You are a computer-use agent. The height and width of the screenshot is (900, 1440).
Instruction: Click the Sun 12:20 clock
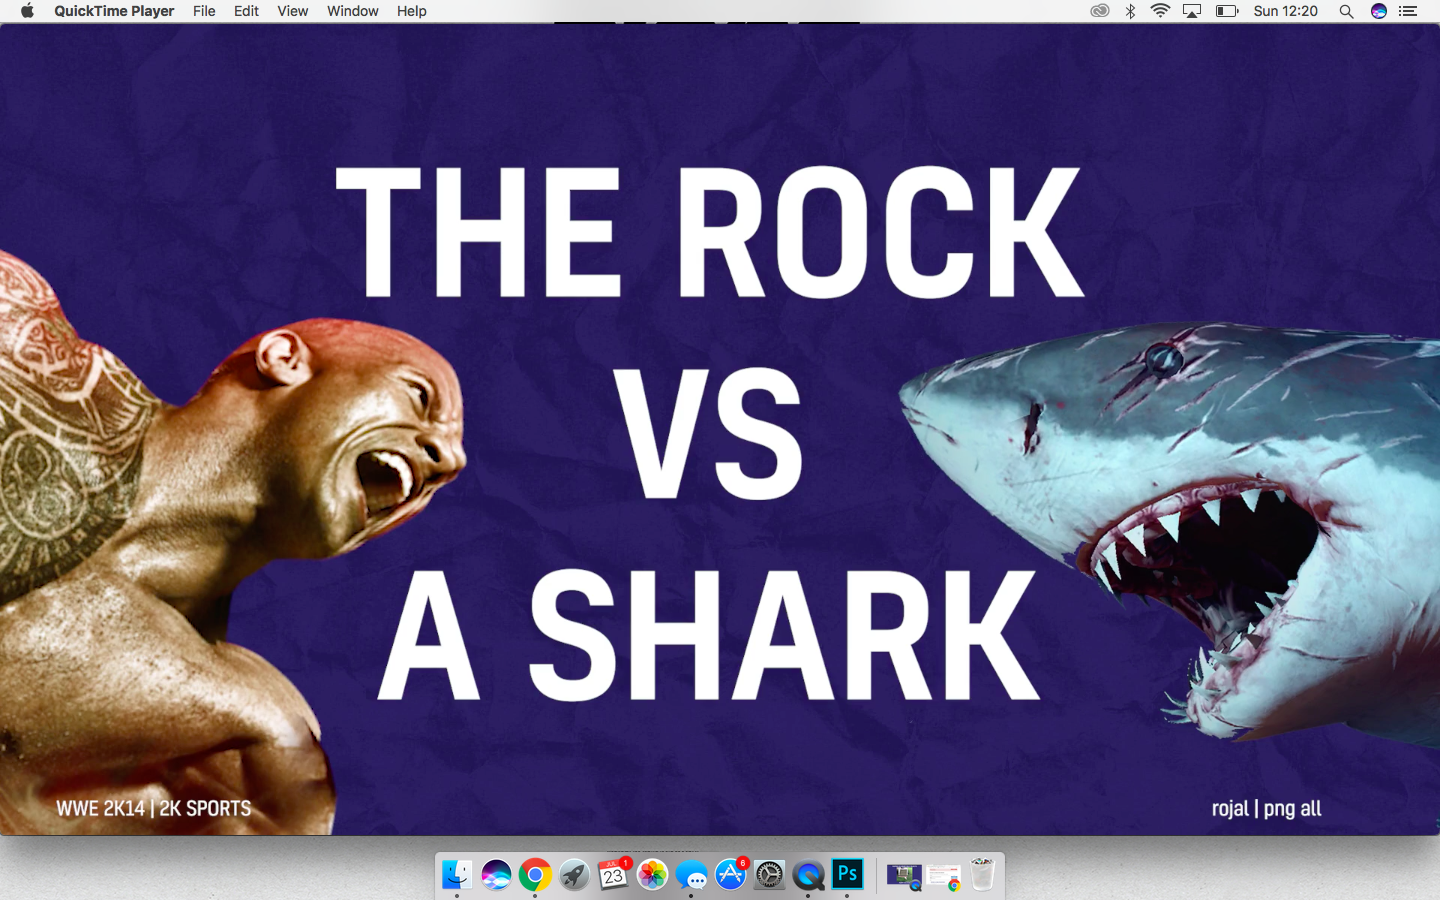click(x=1285, y=11)
